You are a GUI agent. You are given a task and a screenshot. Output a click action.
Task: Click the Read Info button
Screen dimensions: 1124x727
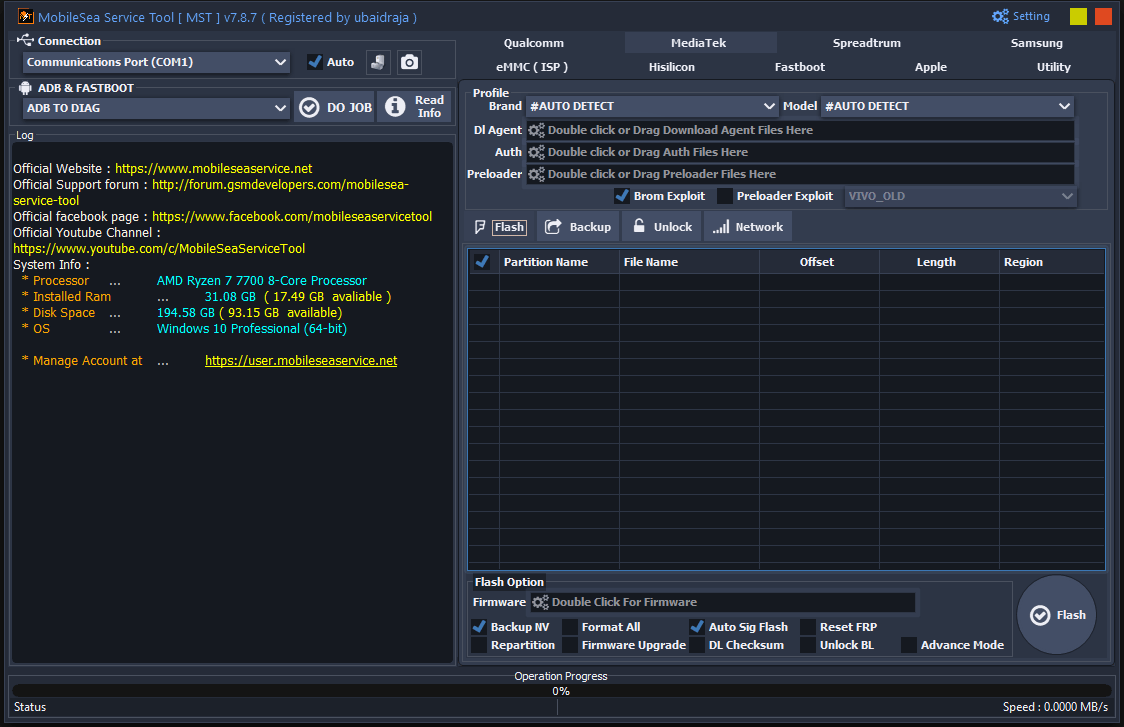tap(413, 107)
